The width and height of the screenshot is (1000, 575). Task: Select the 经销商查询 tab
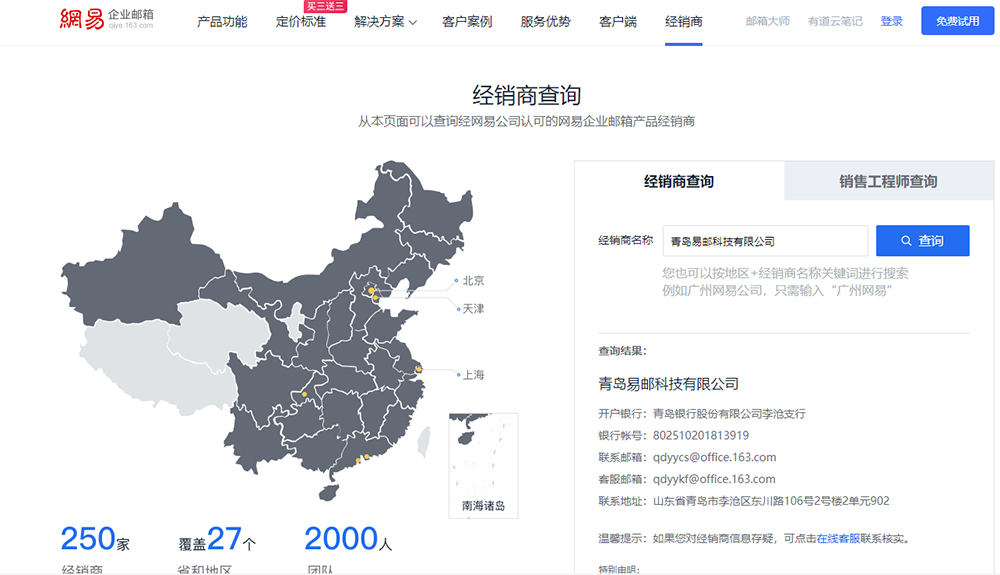(x=679, y=181)
